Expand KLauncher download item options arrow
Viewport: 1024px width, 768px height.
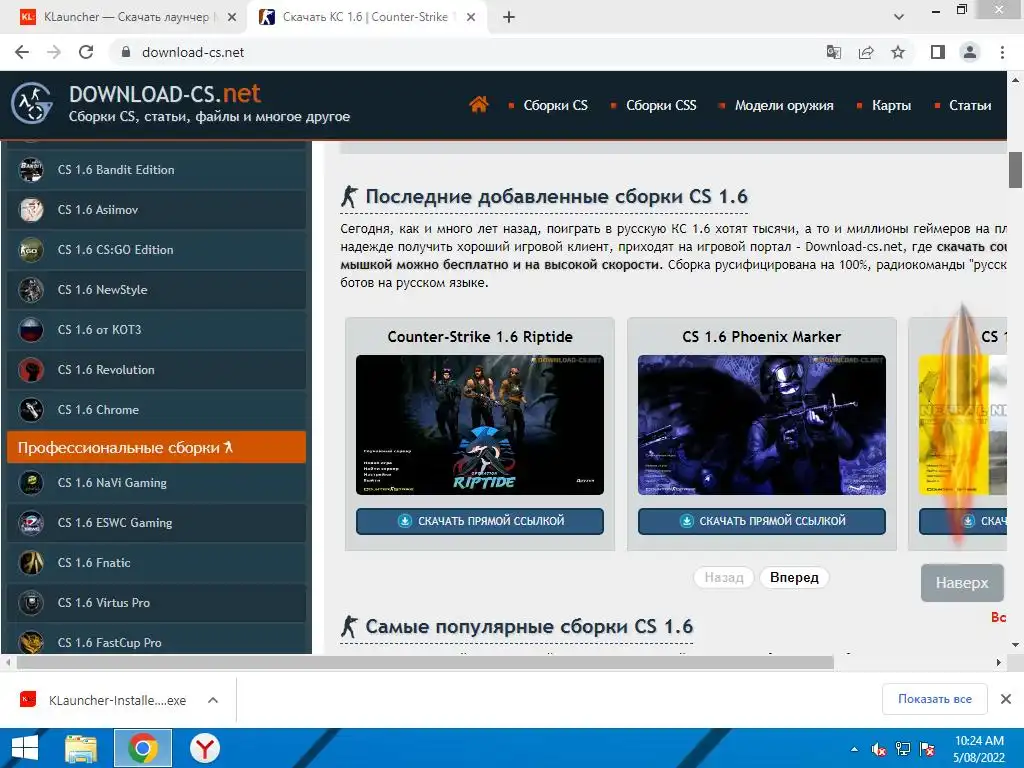point(213,700)
